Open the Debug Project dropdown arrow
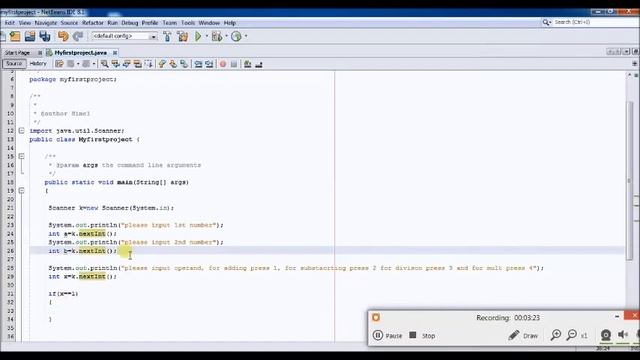The image size is (640, 360). pyautogui.click(x=226, y=36)
